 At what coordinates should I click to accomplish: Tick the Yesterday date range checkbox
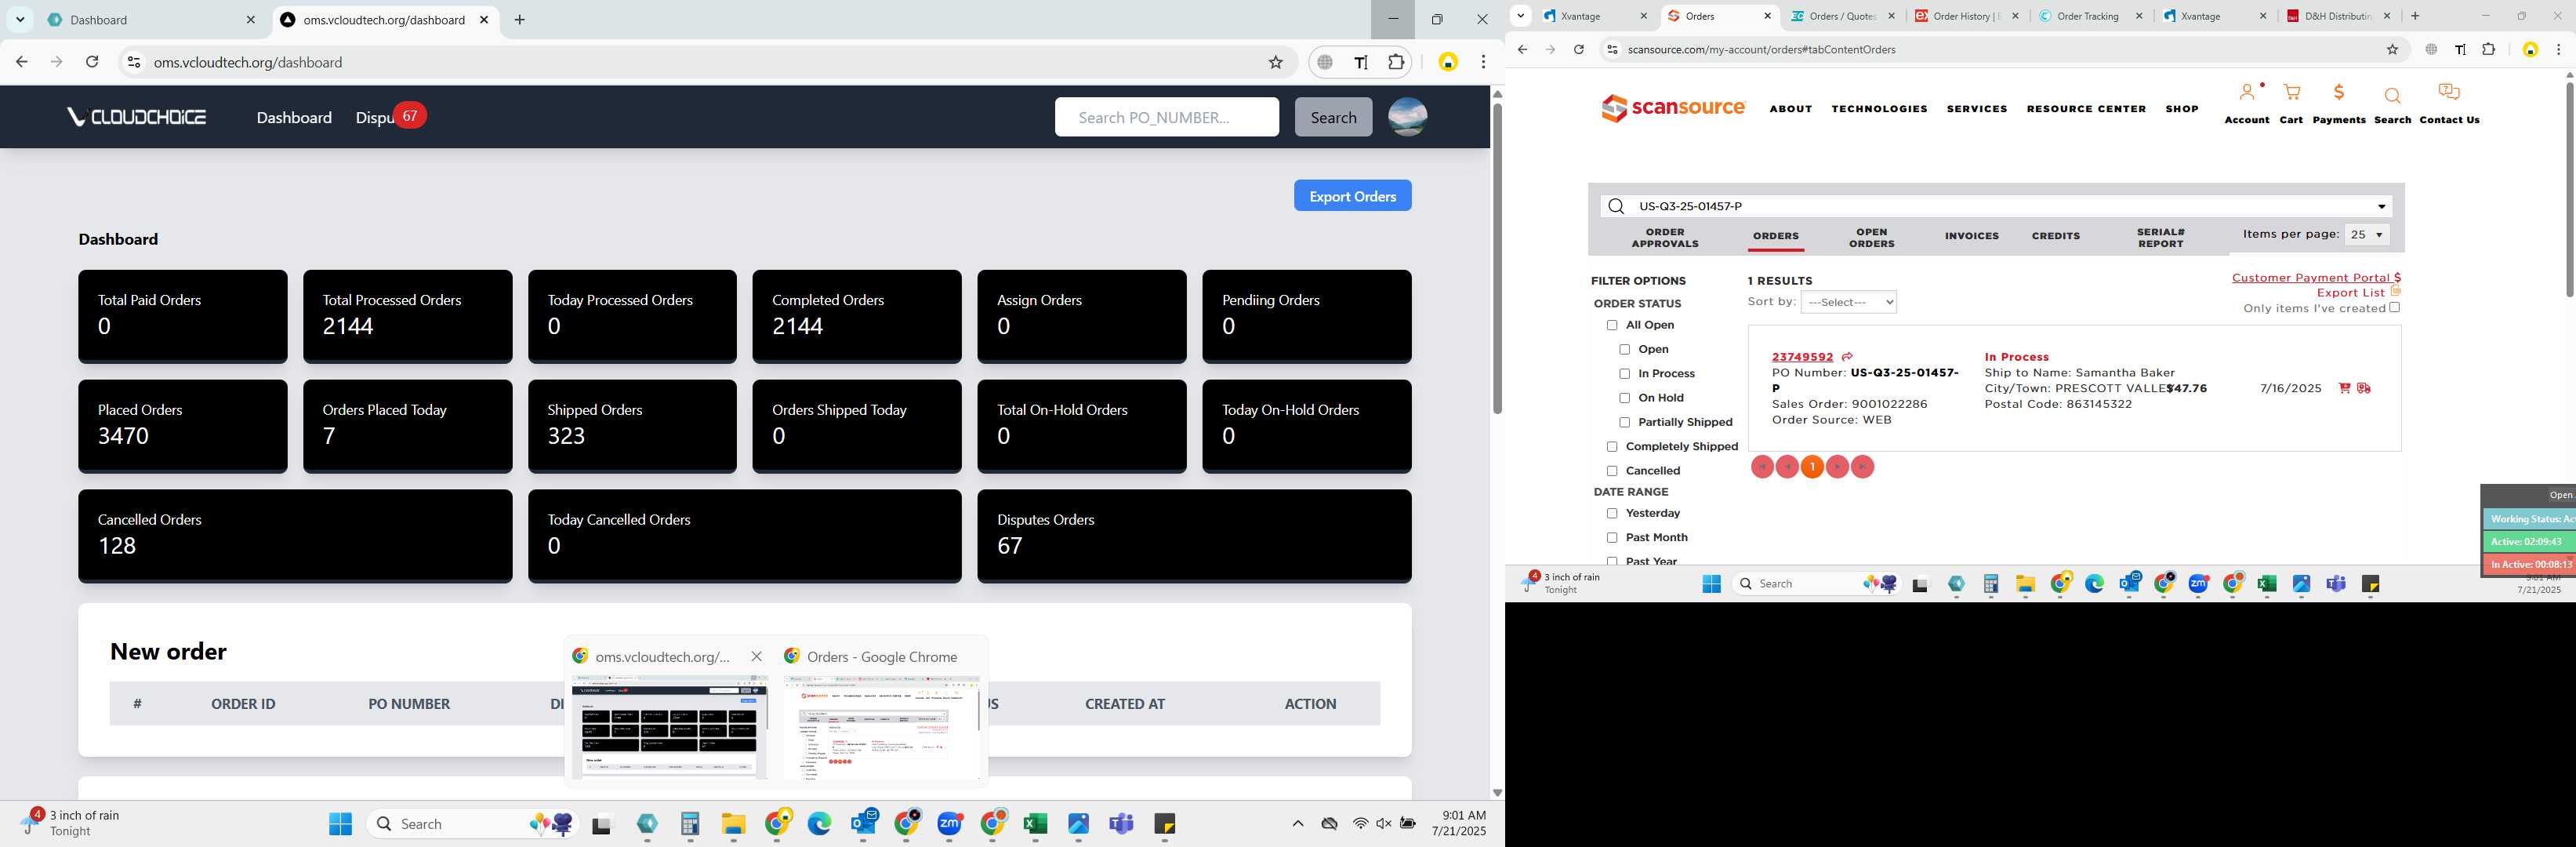(1611, 513)
